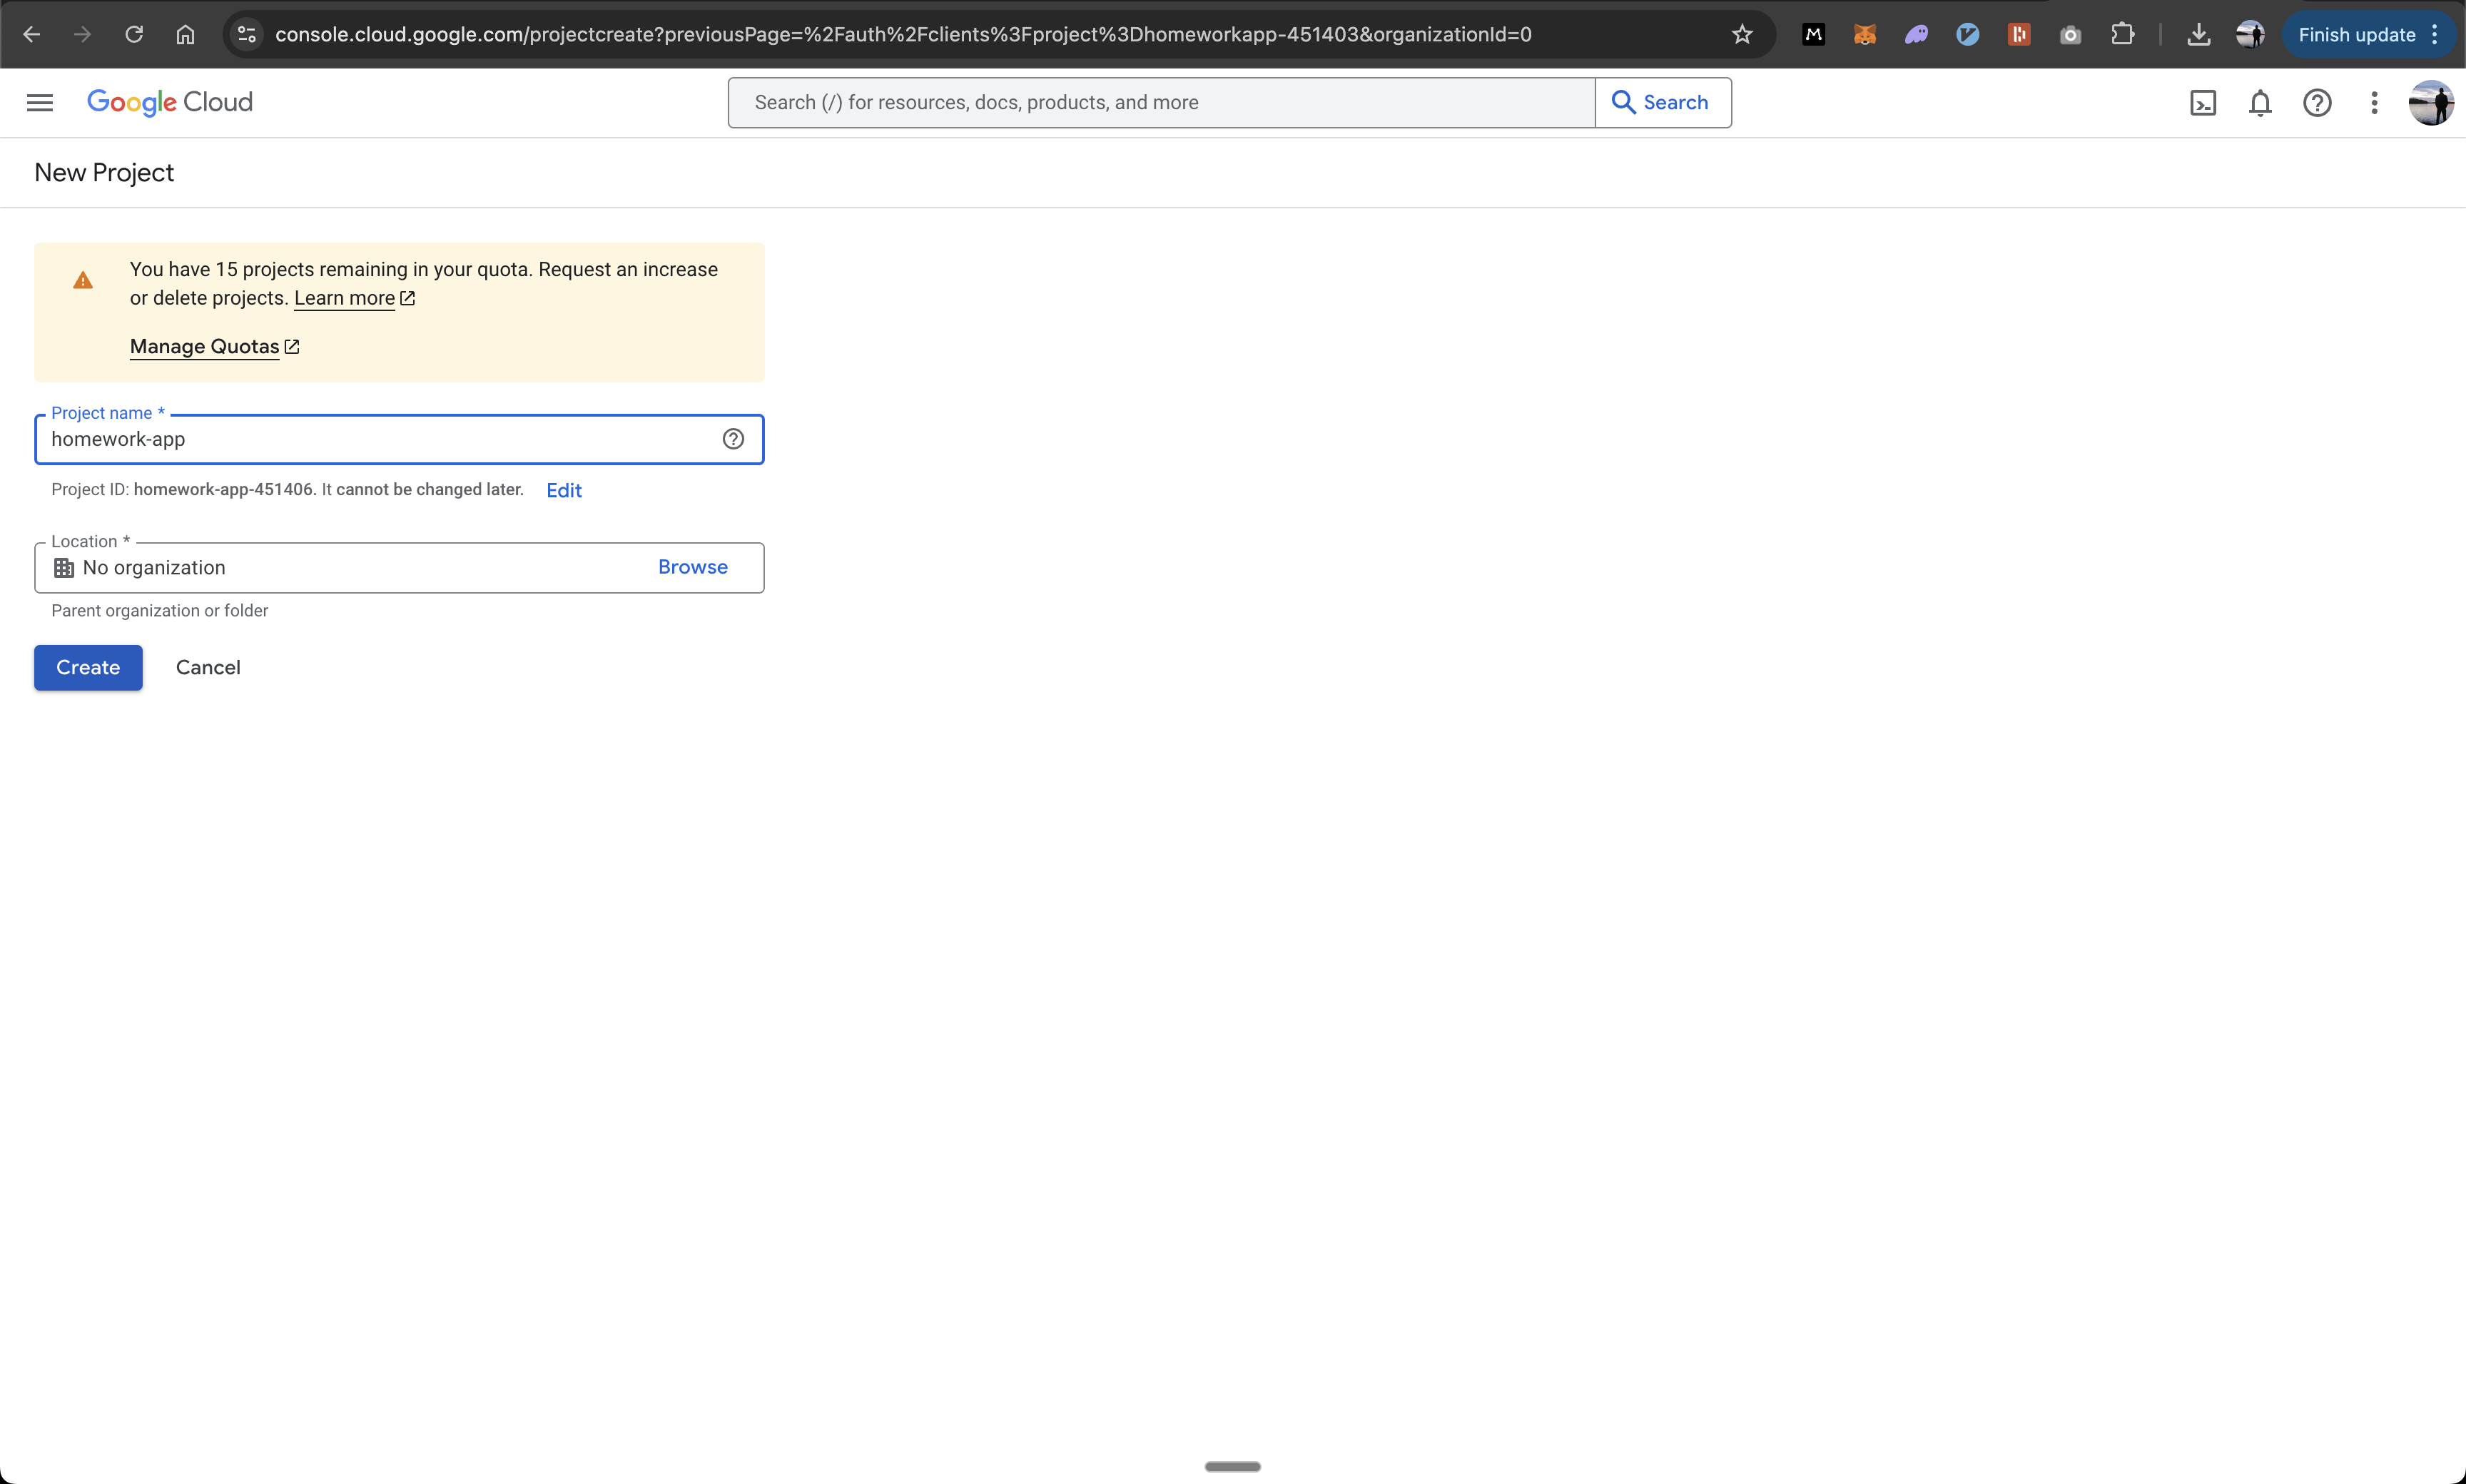Screen dimensions: 2466x1484
Task: Click the Google Cloud logo
Action: click(170, 102)
